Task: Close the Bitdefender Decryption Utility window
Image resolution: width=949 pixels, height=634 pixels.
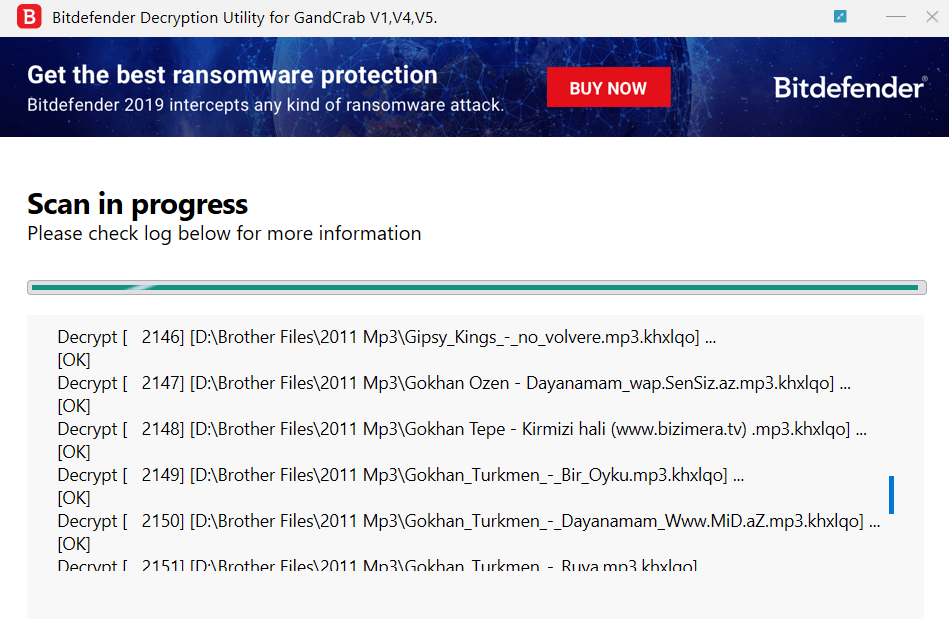Action: 934,17
